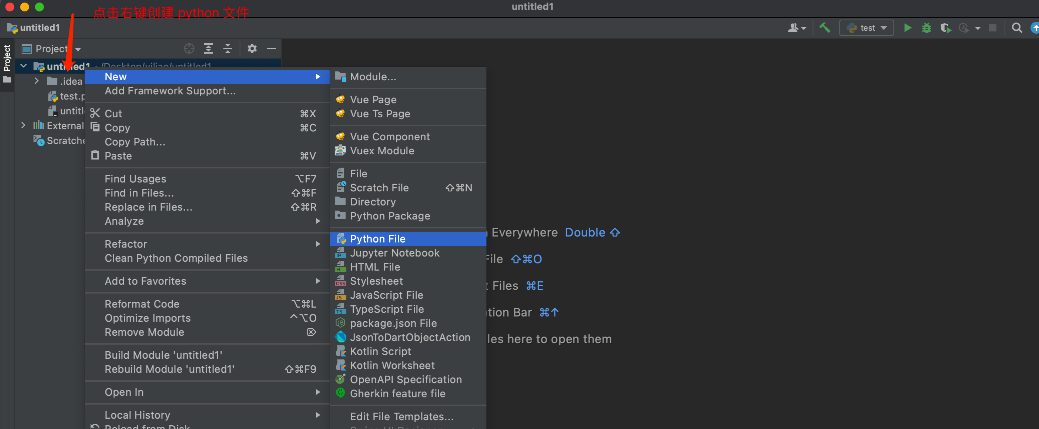Select TypeScript File in the New submenu
Viewport: 1039px width, 429px height.
pyautogui.click(x=408, y=309)
